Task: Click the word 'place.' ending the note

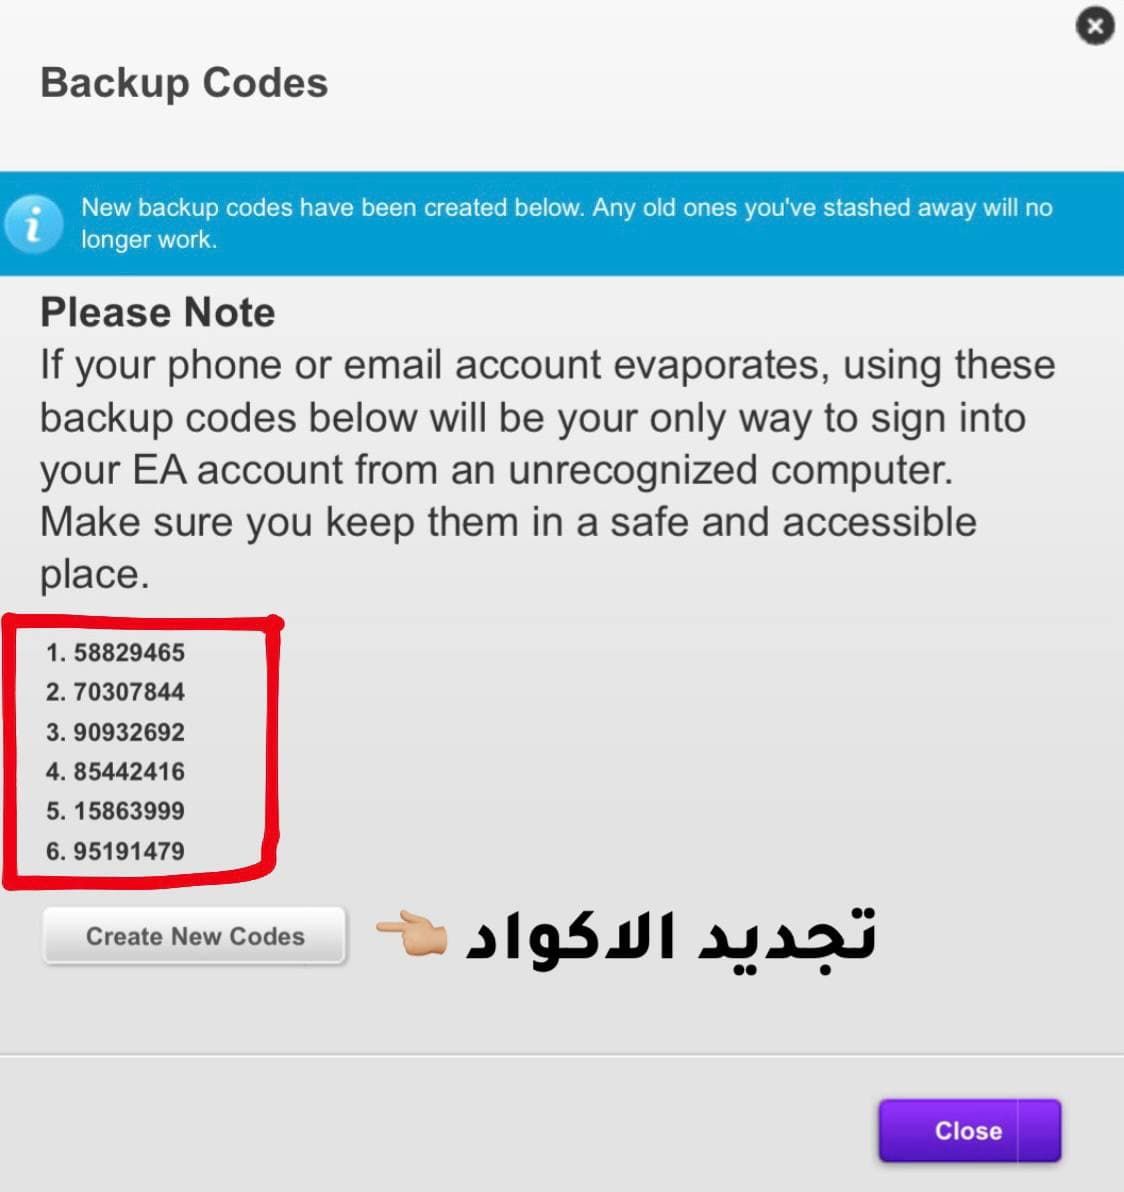Action: point(95,575)
